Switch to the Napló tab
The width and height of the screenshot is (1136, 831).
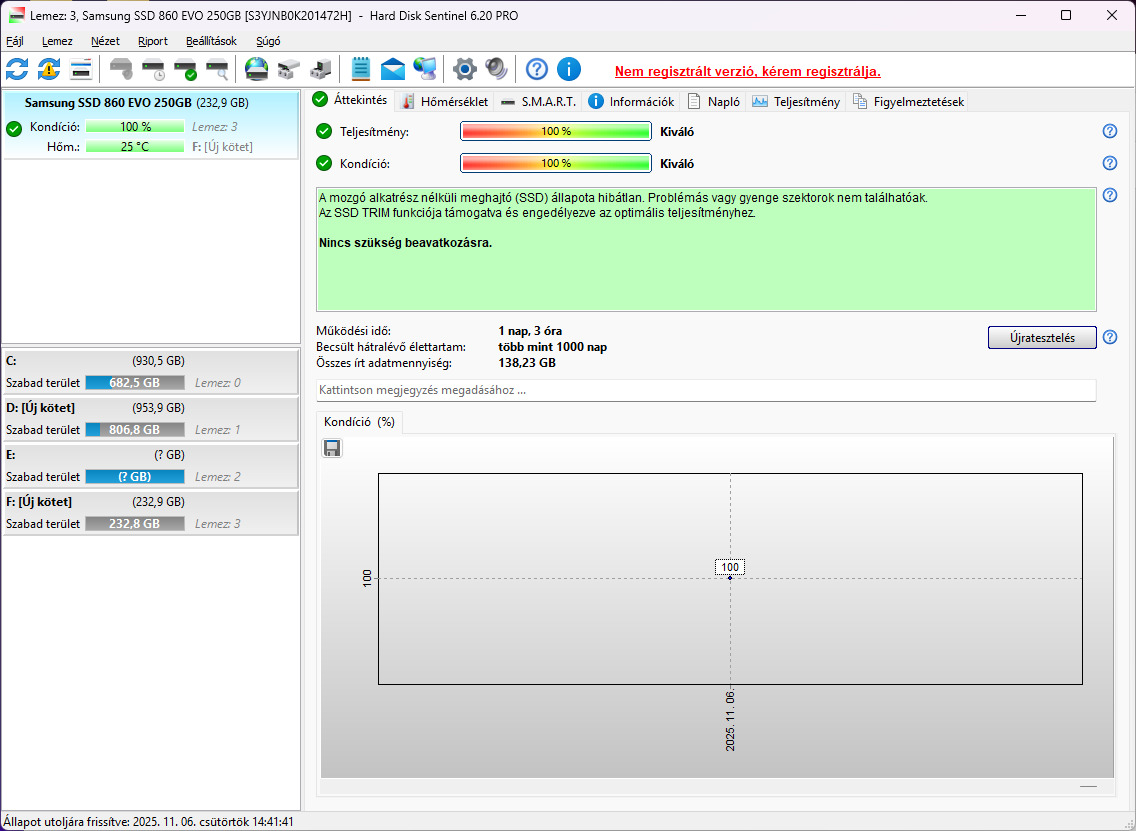click(714, 101)
